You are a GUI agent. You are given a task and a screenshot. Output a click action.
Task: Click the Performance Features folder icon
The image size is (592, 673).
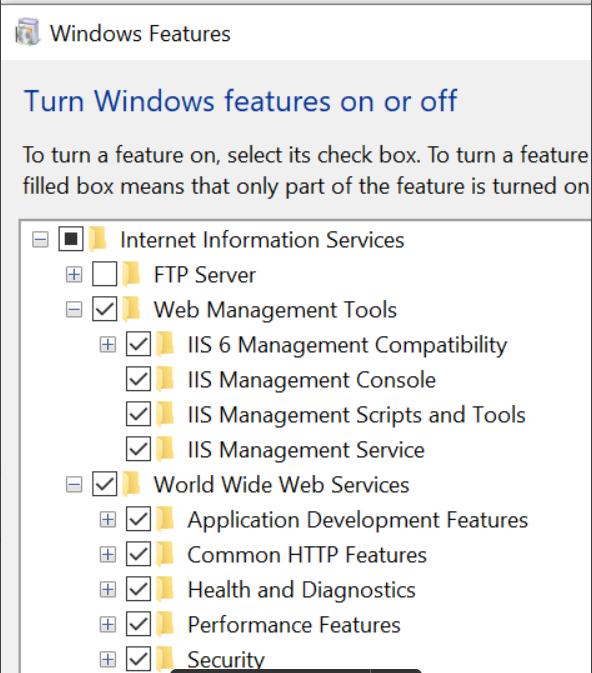[165, 625]
